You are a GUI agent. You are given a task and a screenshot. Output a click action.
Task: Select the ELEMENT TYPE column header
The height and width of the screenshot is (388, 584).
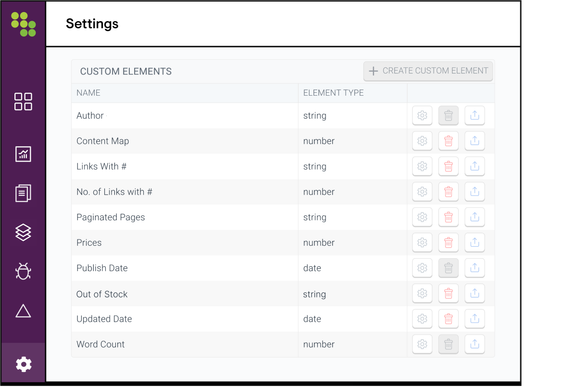(333, 93)
